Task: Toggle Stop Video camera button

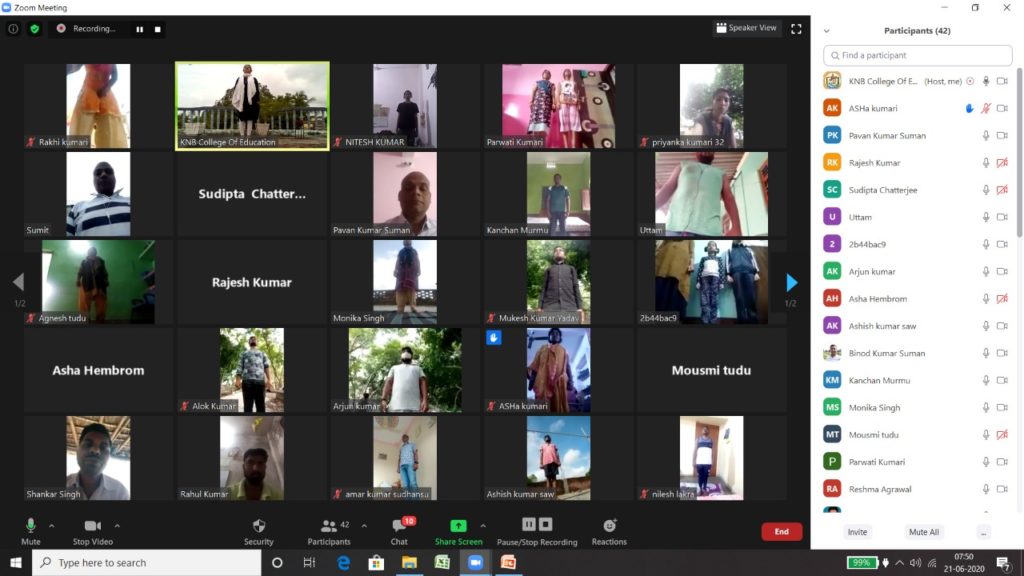Action: click(x=93, y=526)
